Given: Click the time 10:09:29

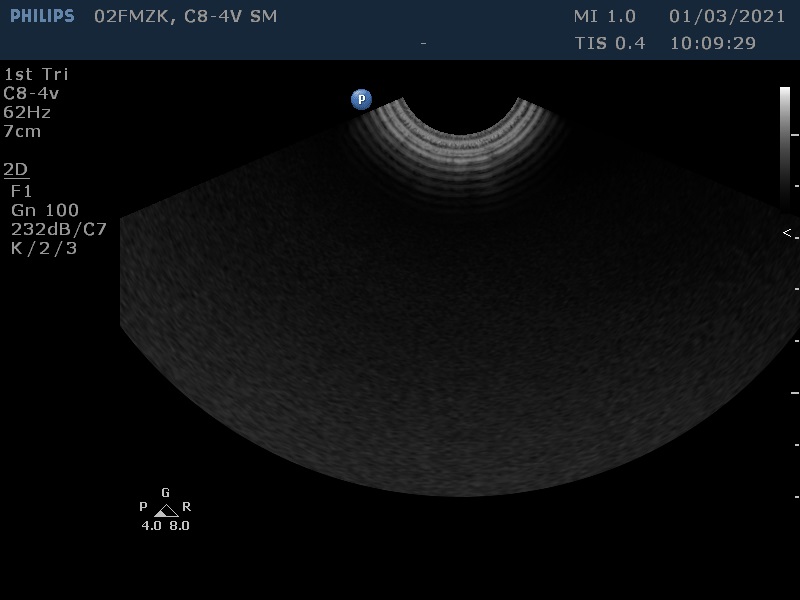Looking at the screenshot, I should (712, 43).
